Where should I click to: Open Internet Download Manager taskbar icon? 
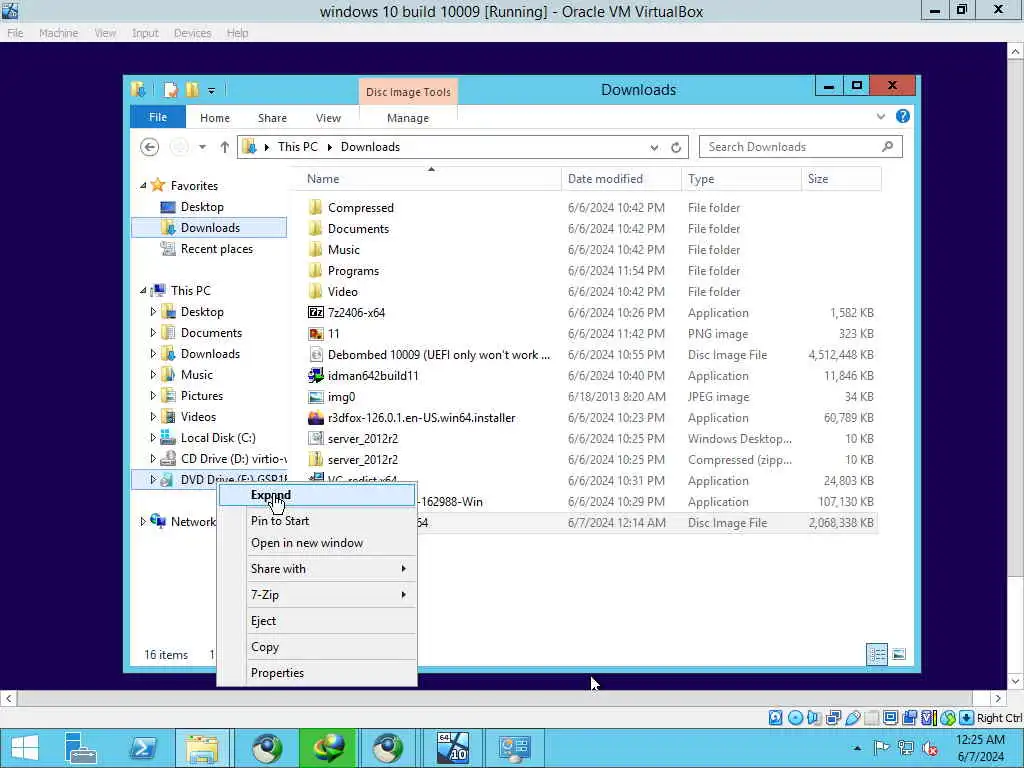(x=329, y=748)
